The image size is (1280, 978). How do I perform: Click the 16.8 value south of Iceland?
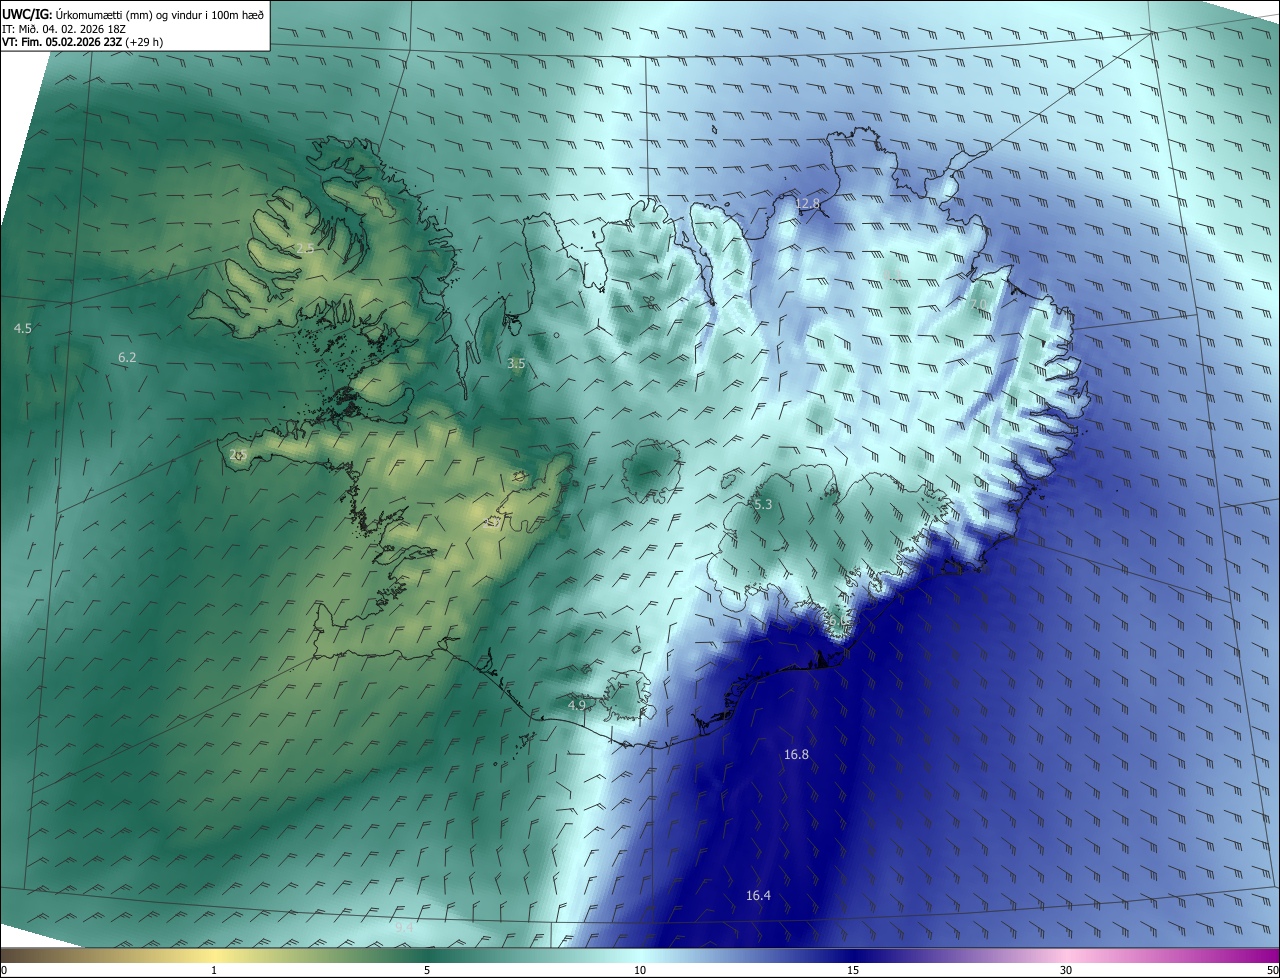tap(796, 755)
